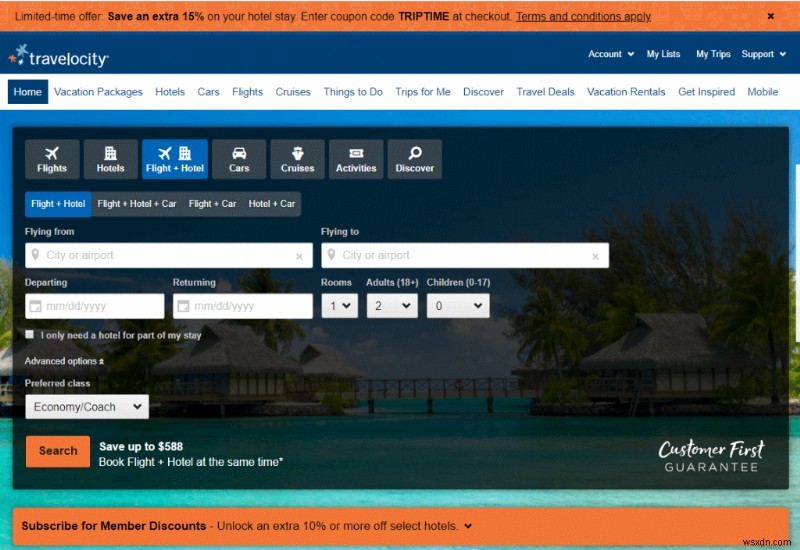Open Things to Do in the nav bar
Image resolution: width=800 pixels, height=550 pixels.
[353, 92]
